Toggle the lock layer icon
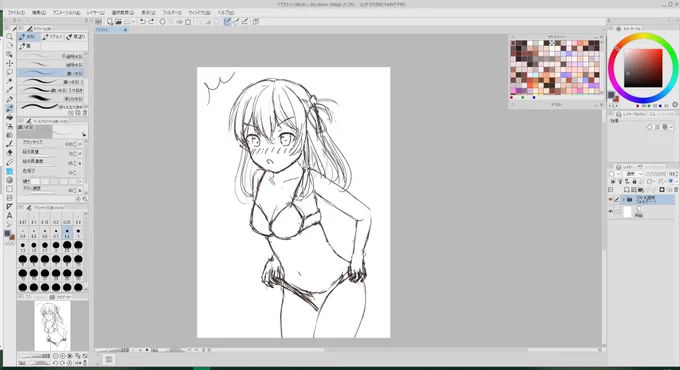Viewport: 680px width, 370px height. click(634, 181)
